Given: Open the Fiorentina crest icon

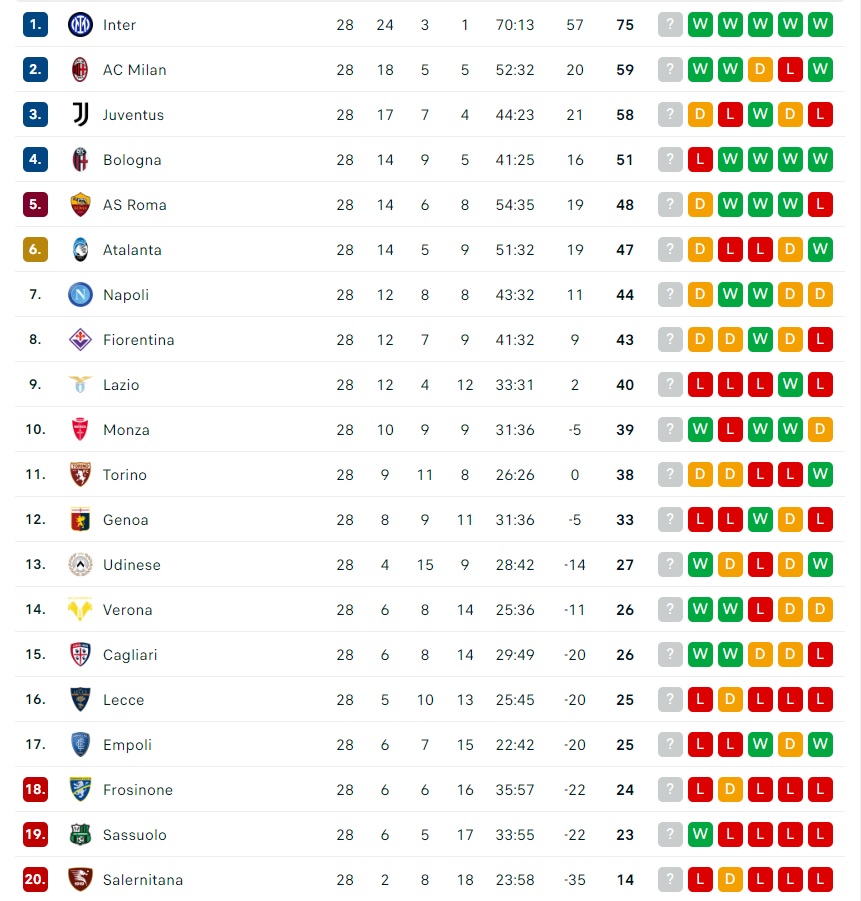Looking at the screenshot, I should (80, 339).
